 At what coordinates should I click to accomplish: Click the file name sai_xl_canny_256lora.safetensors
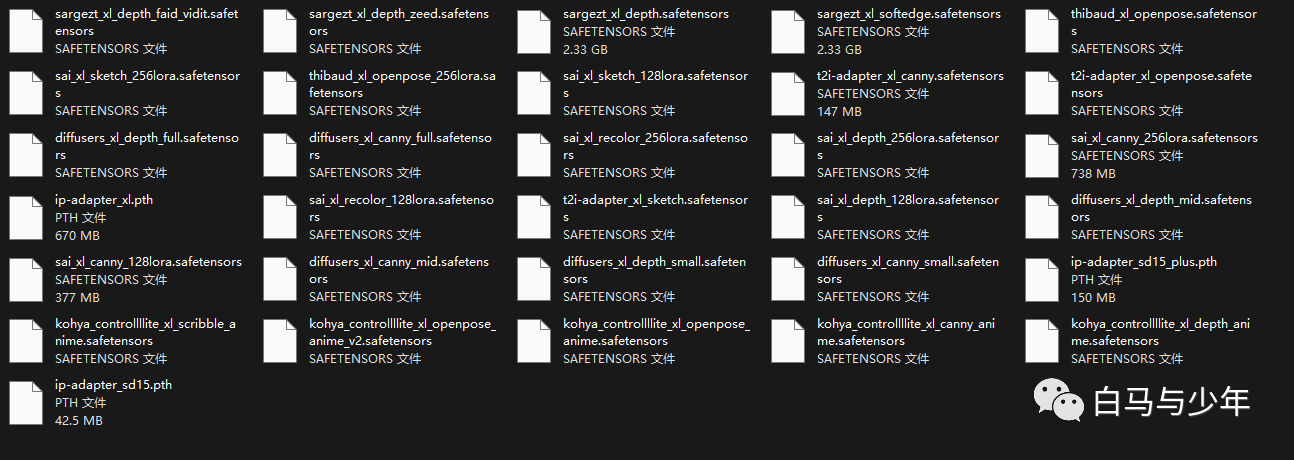tap(1164, 138)
